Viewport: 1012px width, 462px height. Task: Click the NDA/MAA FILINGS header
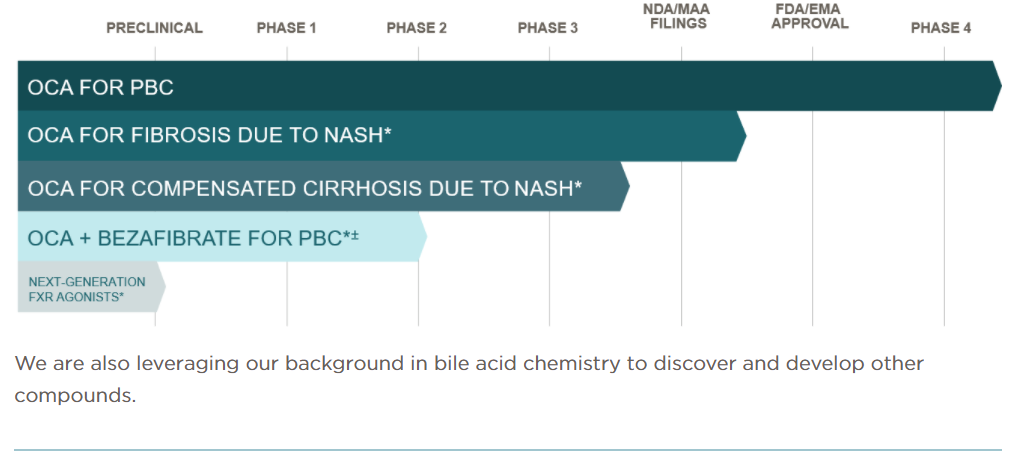click(677, 17)
